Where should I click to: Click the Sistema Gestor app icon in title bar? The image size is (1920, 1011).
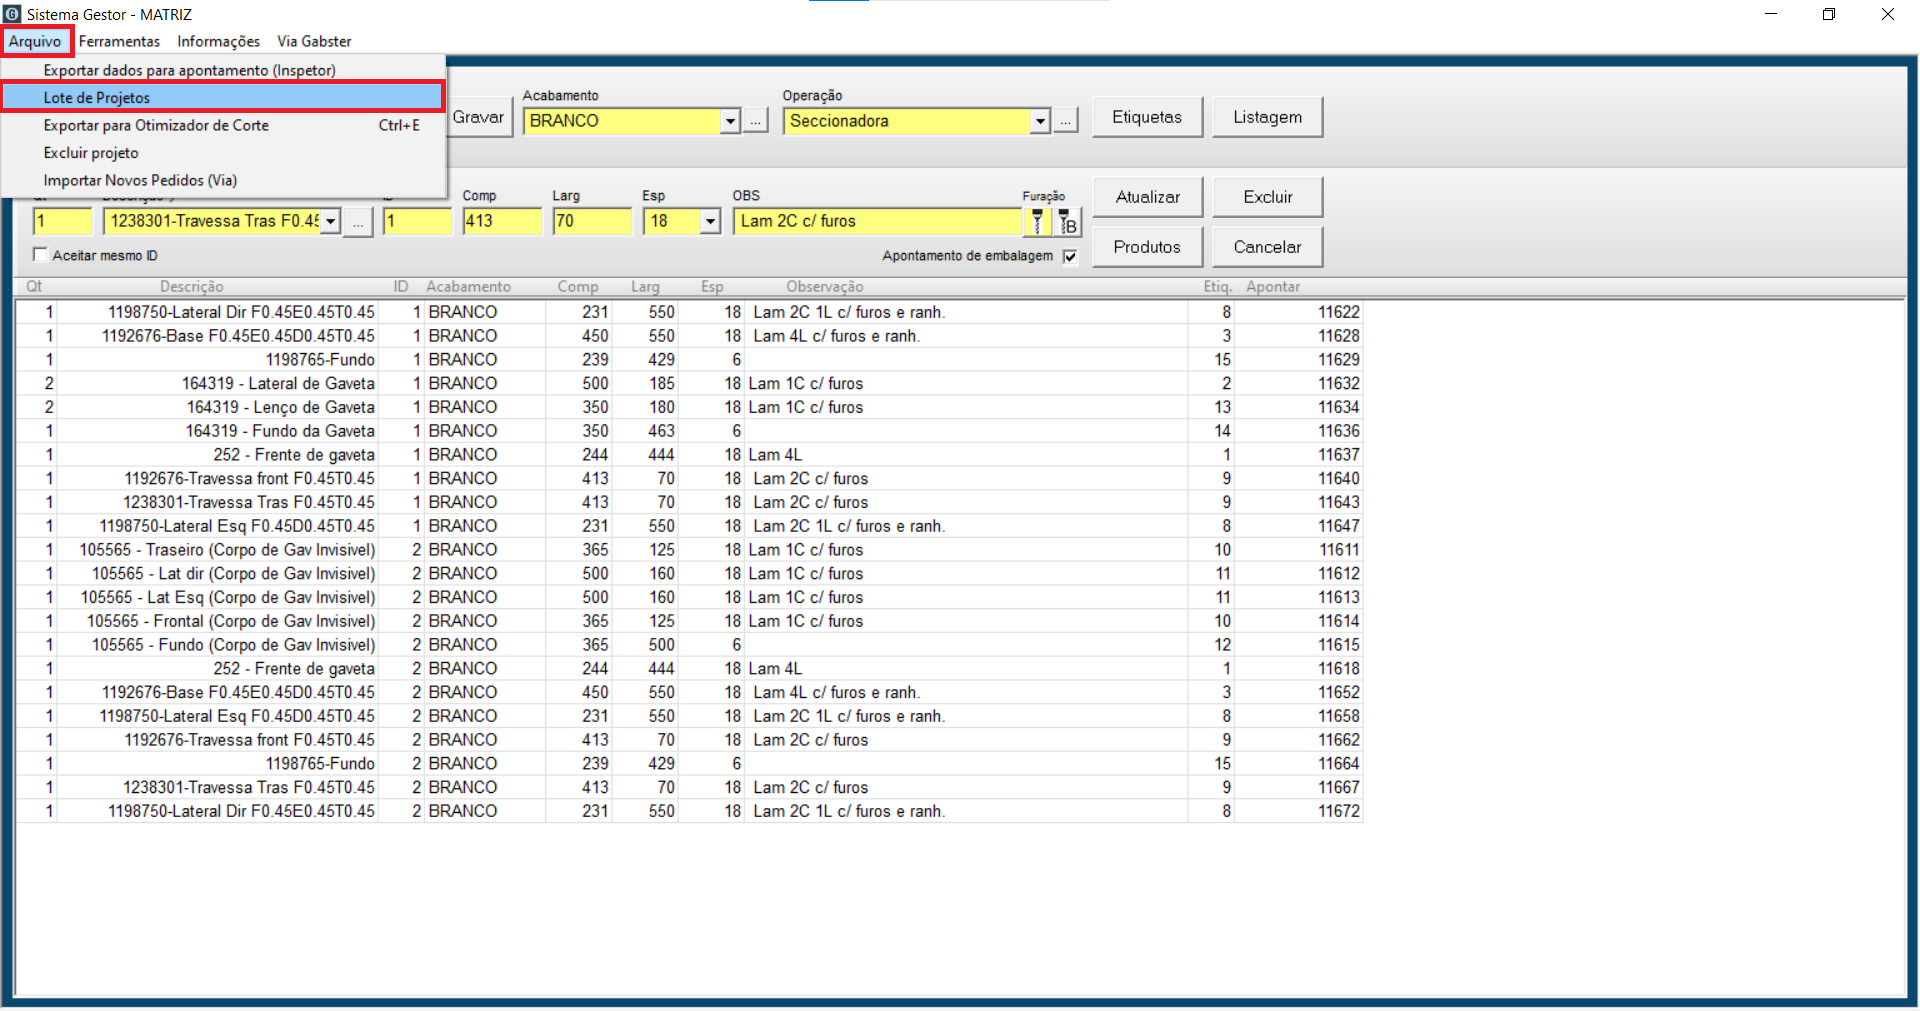tap(12, 14)
